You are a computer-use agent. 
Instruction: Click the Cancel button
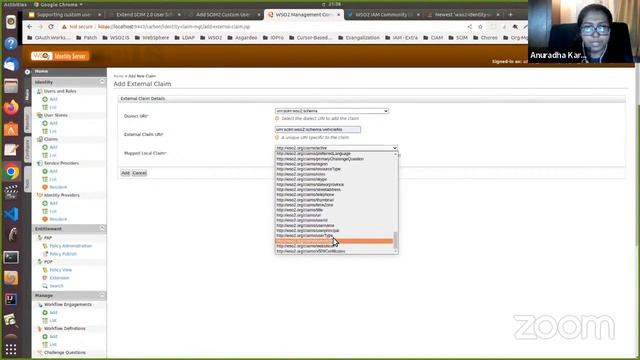point(139,173)
